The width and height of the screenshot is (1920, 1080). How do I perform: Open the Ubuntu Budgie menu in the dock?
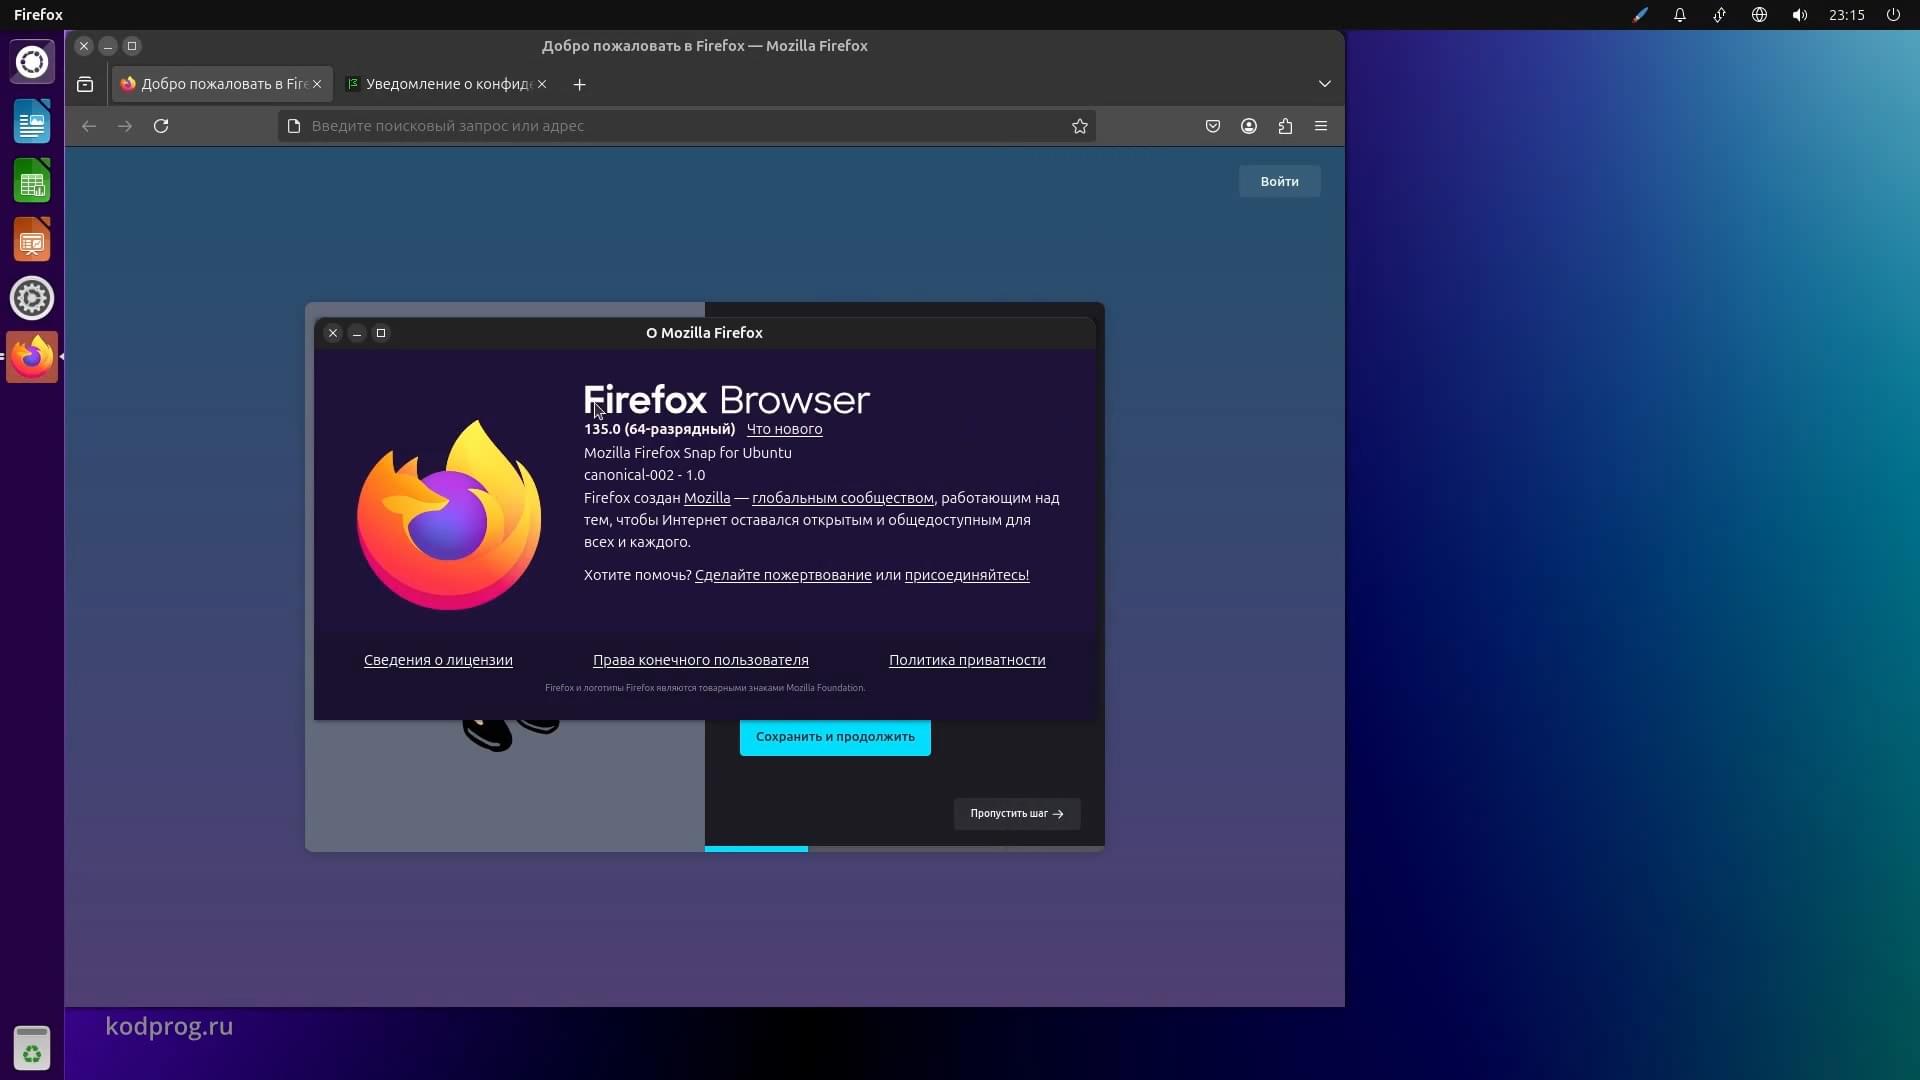point(32,62)
